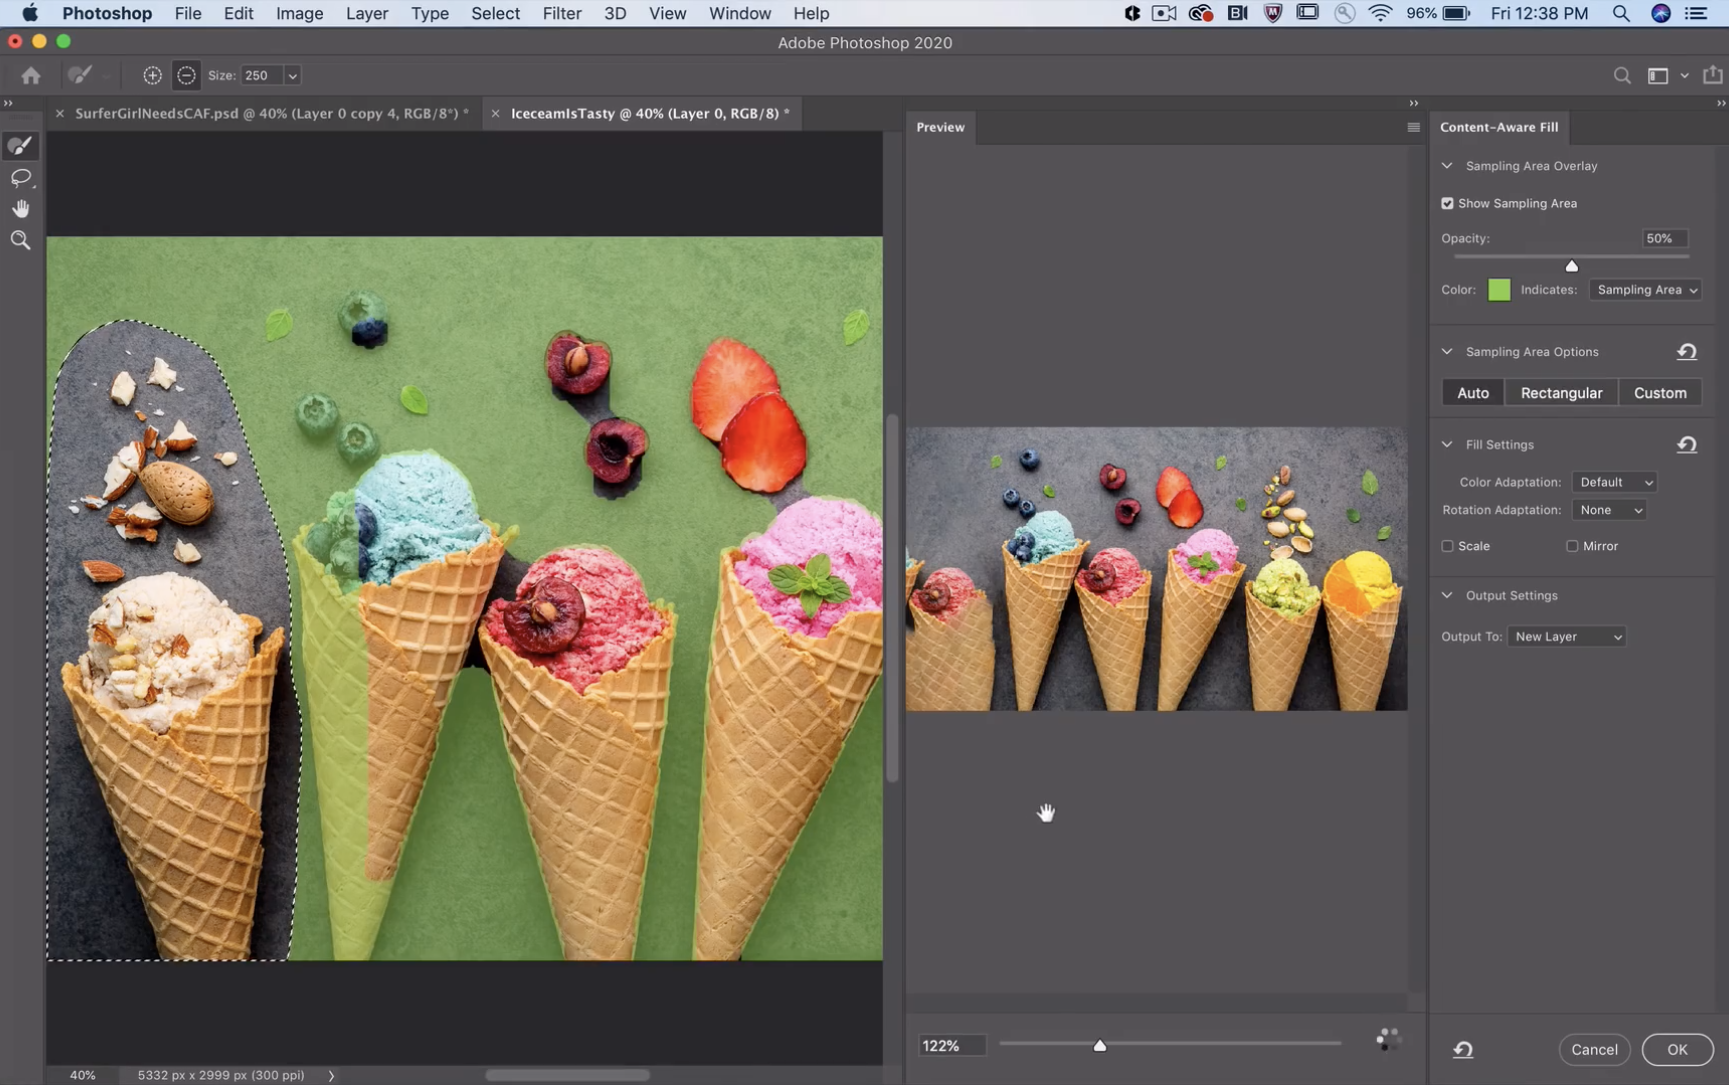Click the Wi-Fi status icon
Viewport: 1729px width, 1085px height.
click(x=1381, y=13)
